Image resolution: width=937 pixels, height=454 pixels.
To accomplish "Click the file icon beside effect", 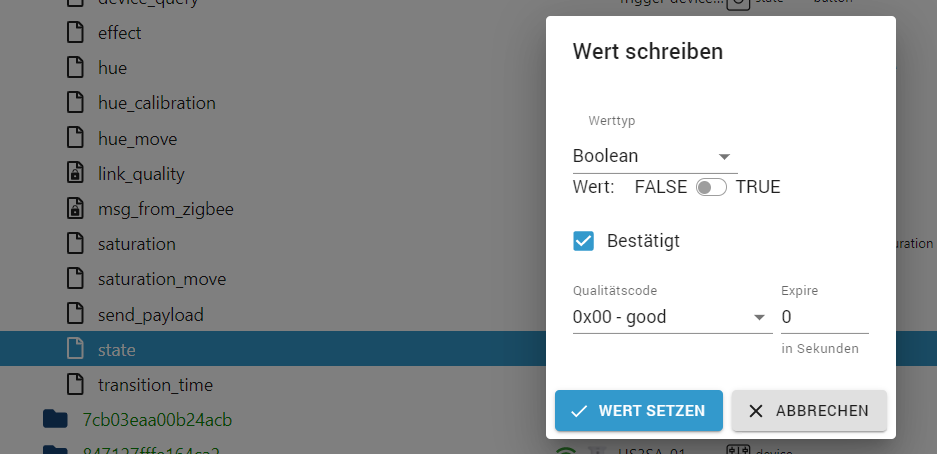I will tap(75, 32).
